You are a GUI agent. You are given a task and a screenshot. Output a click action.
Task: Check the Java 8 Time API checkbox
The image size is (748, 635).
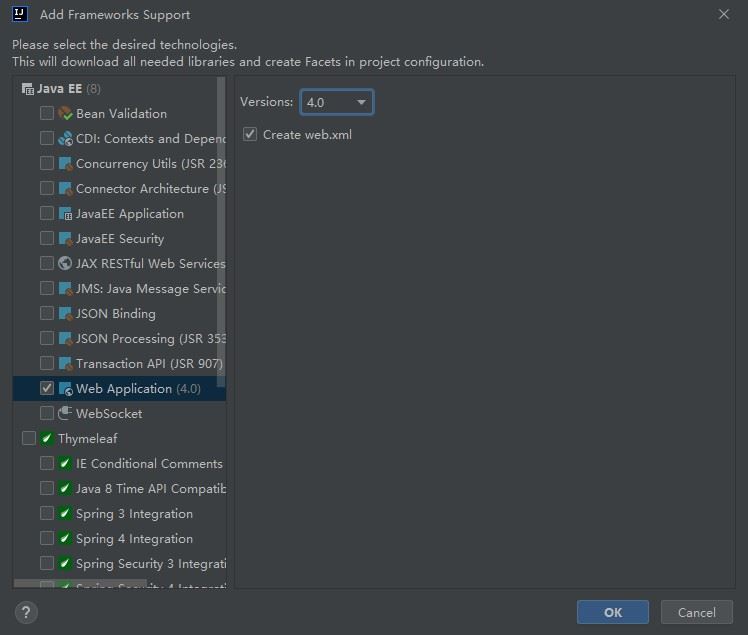point(47,488)
